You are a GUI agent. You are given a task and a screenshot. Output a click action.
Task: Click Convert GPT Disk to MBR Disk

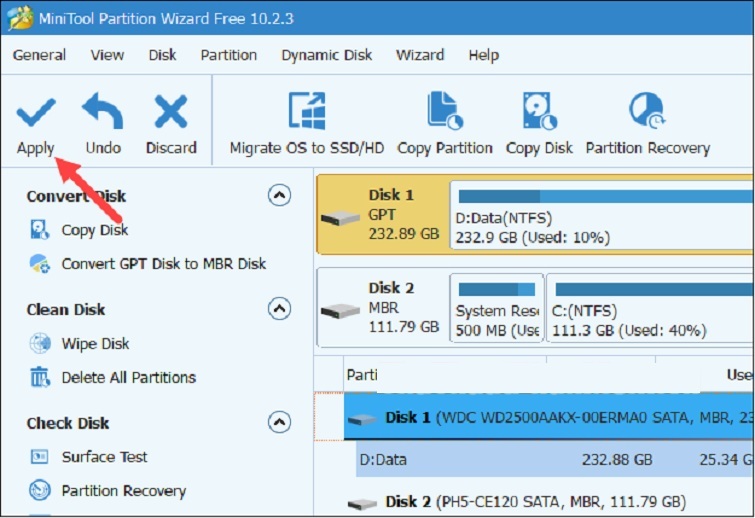163,264
